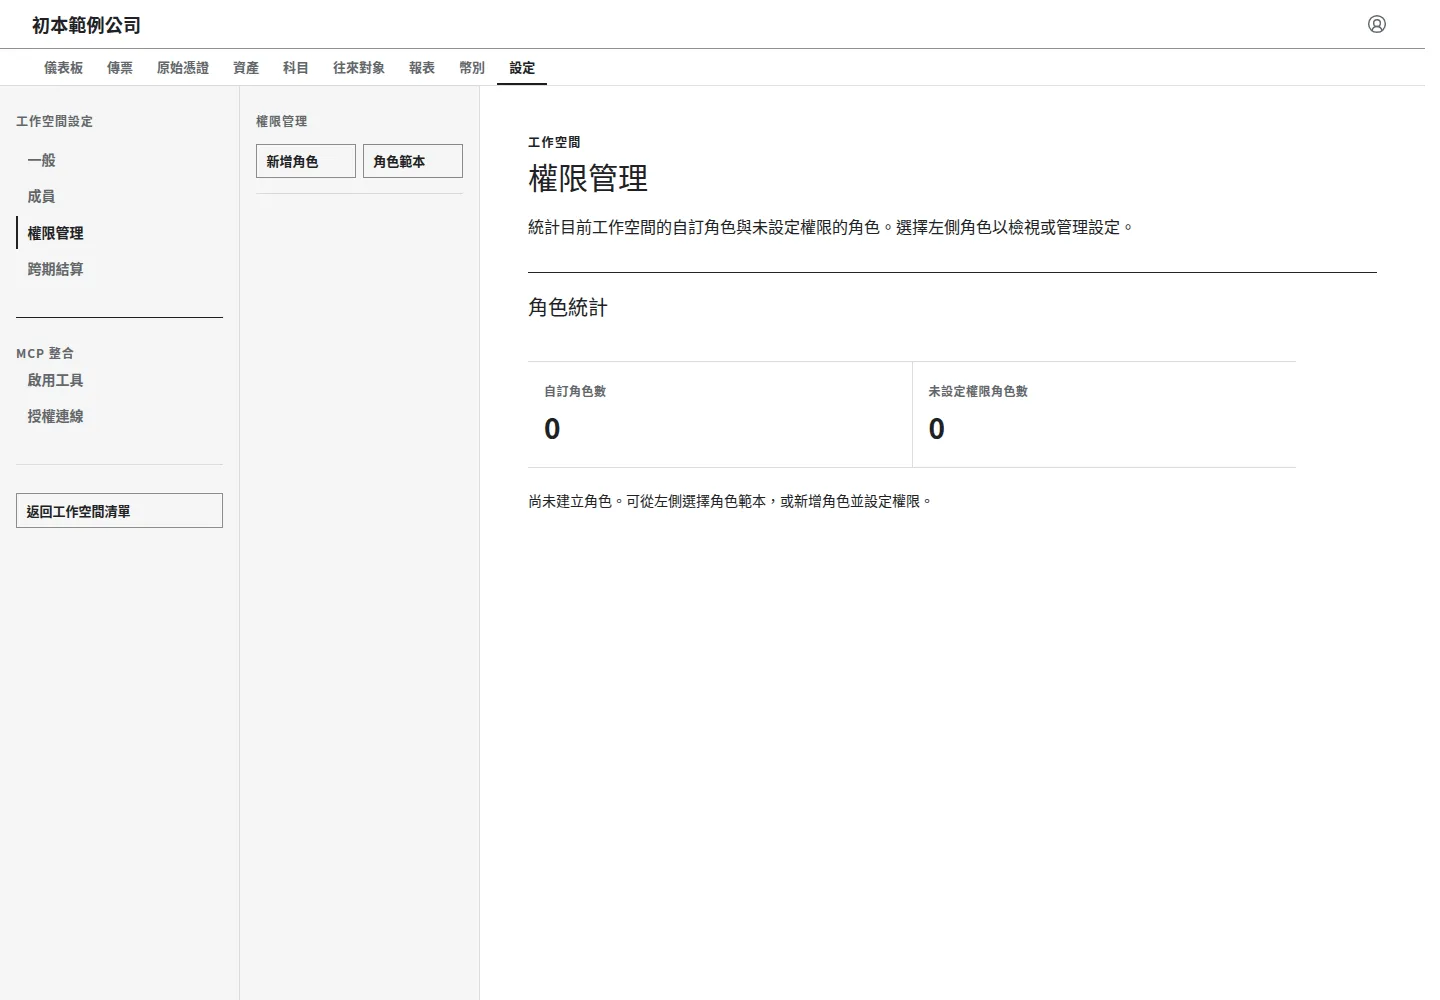This screenshot has width=1440, height=1000.
Task: Open the 往來對象 tab
Action: click(x=359, y=68)
